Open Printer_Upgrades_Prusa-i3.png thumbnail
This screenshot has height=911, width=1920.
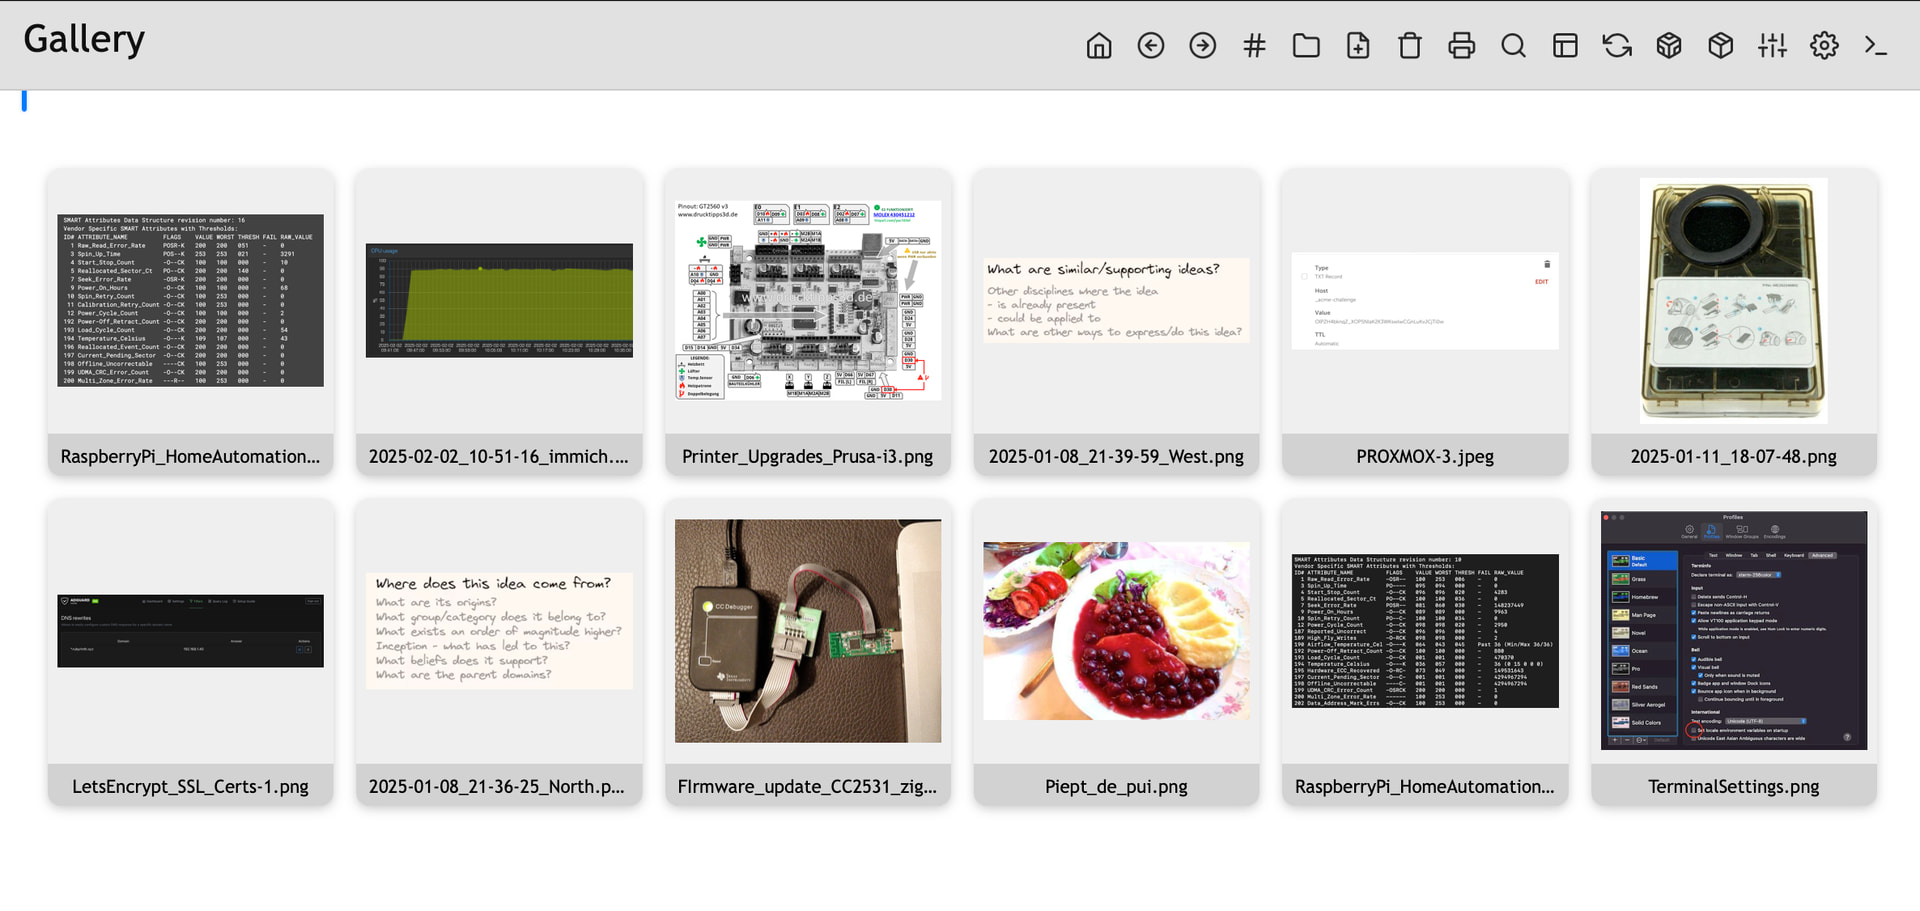click(x=808, y=301)
